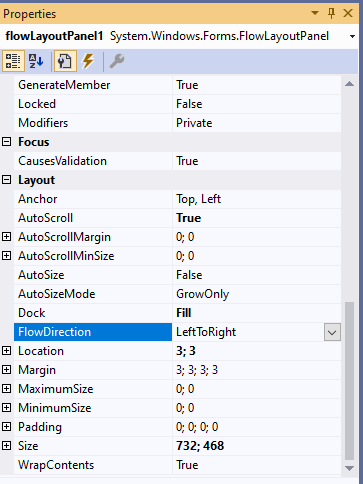
Task: Click the Padding value 0; 0; 0; 0
Action: coord(197,427)
